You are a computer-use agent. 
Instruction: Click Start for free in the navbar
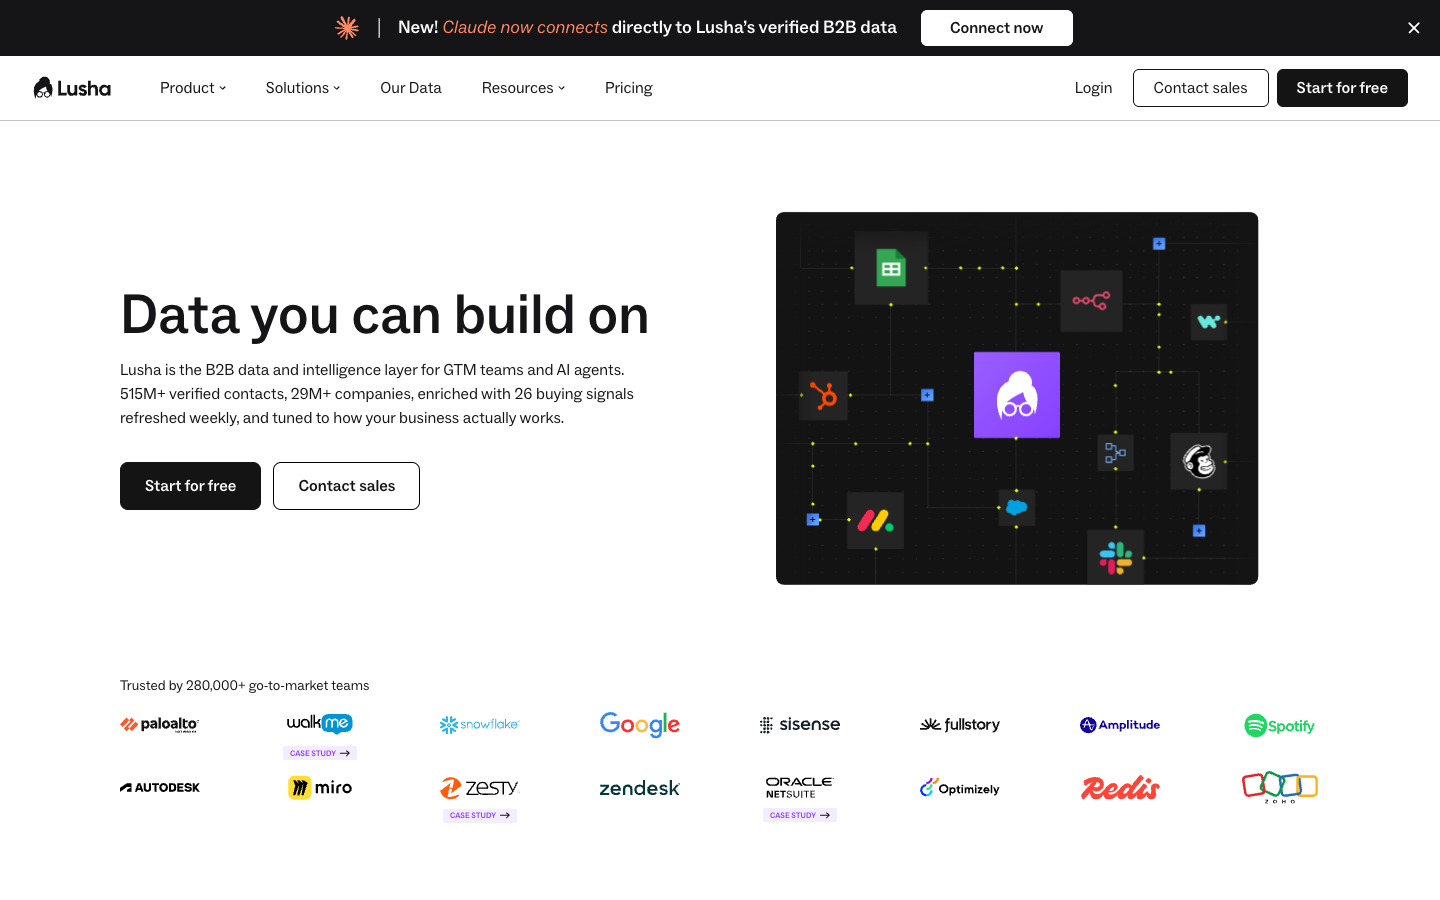1342,88
